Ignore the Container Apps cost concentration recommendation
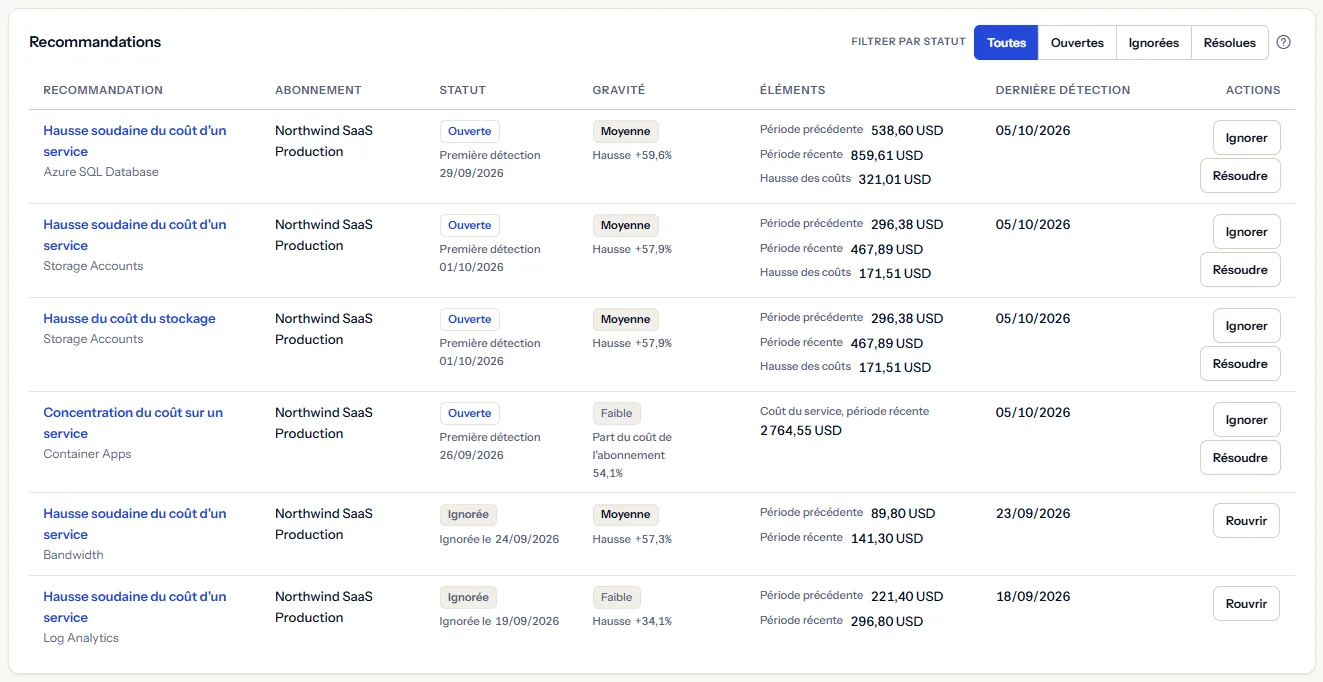The image size is (1323, 682). click(1247, 420)
